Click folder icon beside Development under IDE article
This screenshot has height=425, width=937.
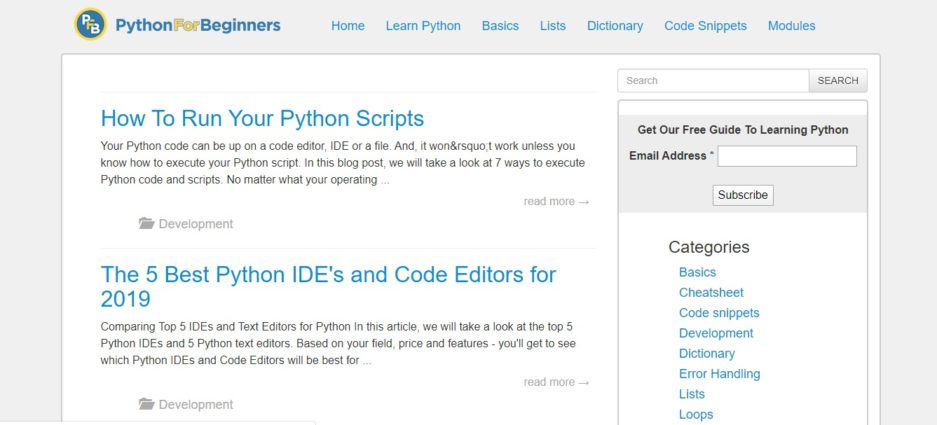click(146, 404)
